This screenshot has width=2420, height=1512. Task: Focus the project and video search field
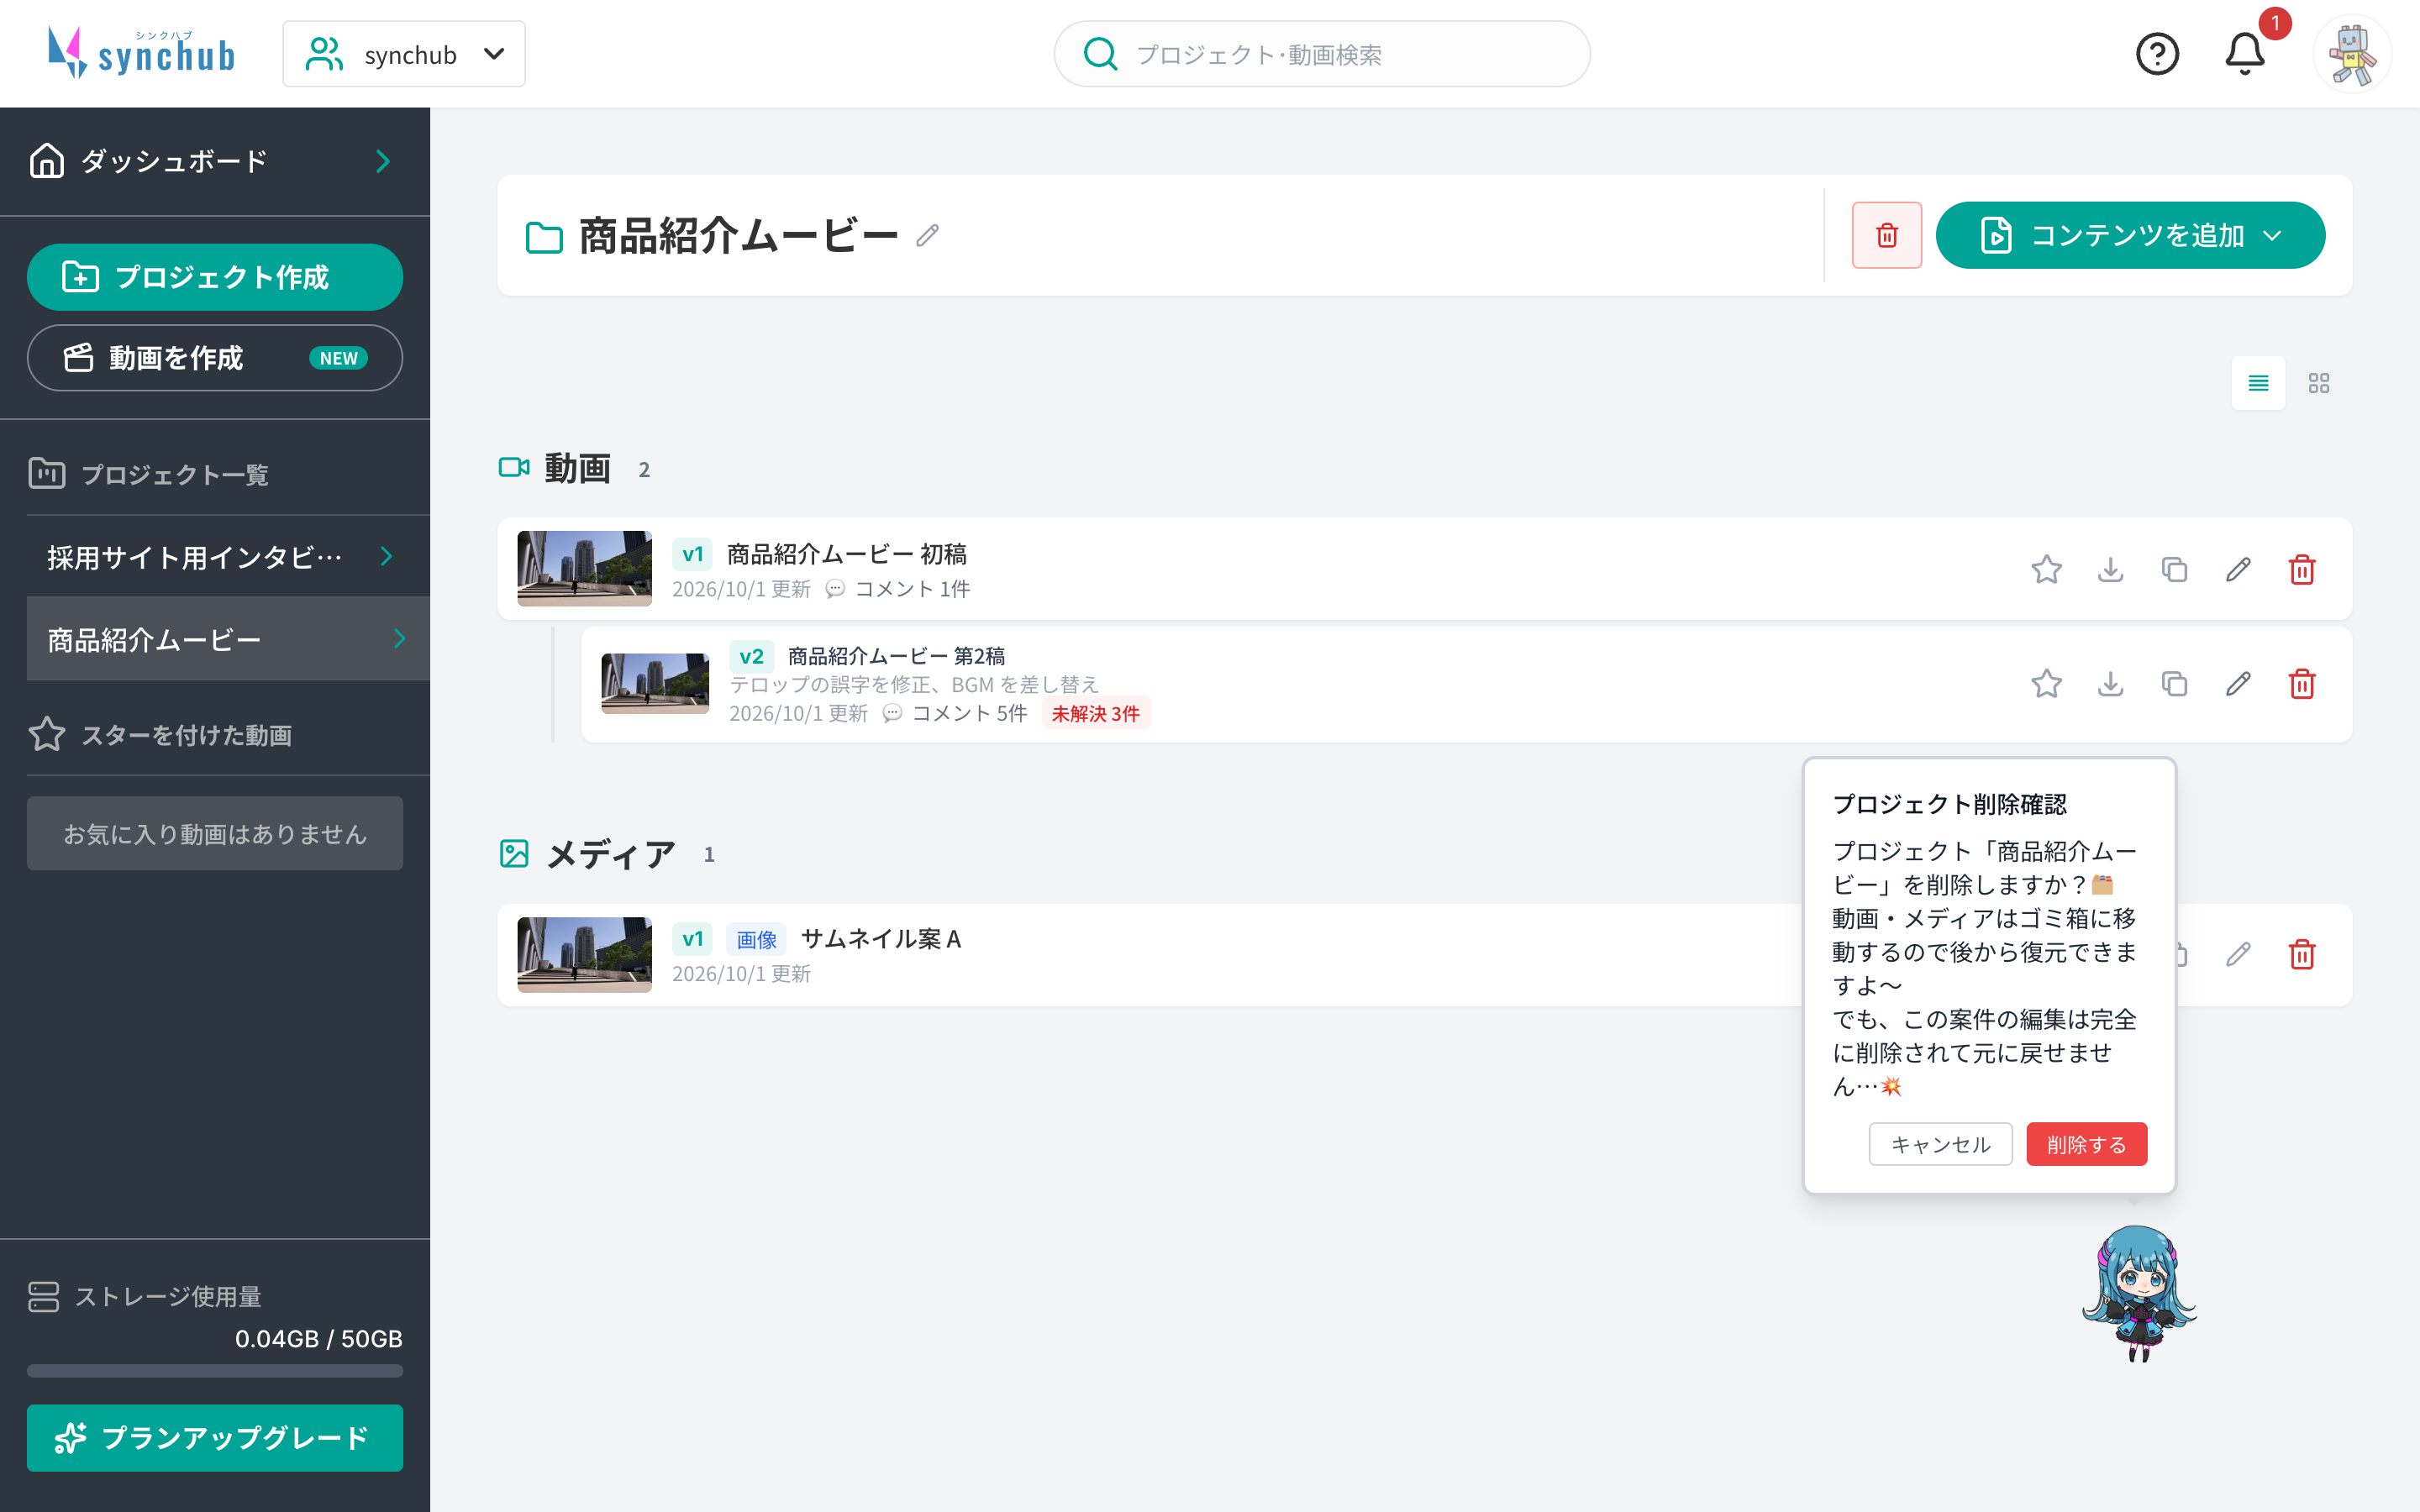tap(1322, 54)
